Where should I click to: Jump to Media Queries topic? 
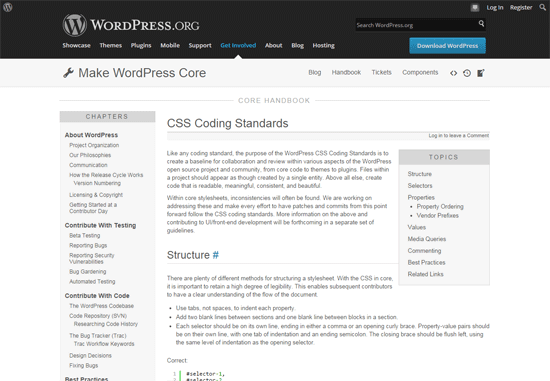click(x=427, y=239)
